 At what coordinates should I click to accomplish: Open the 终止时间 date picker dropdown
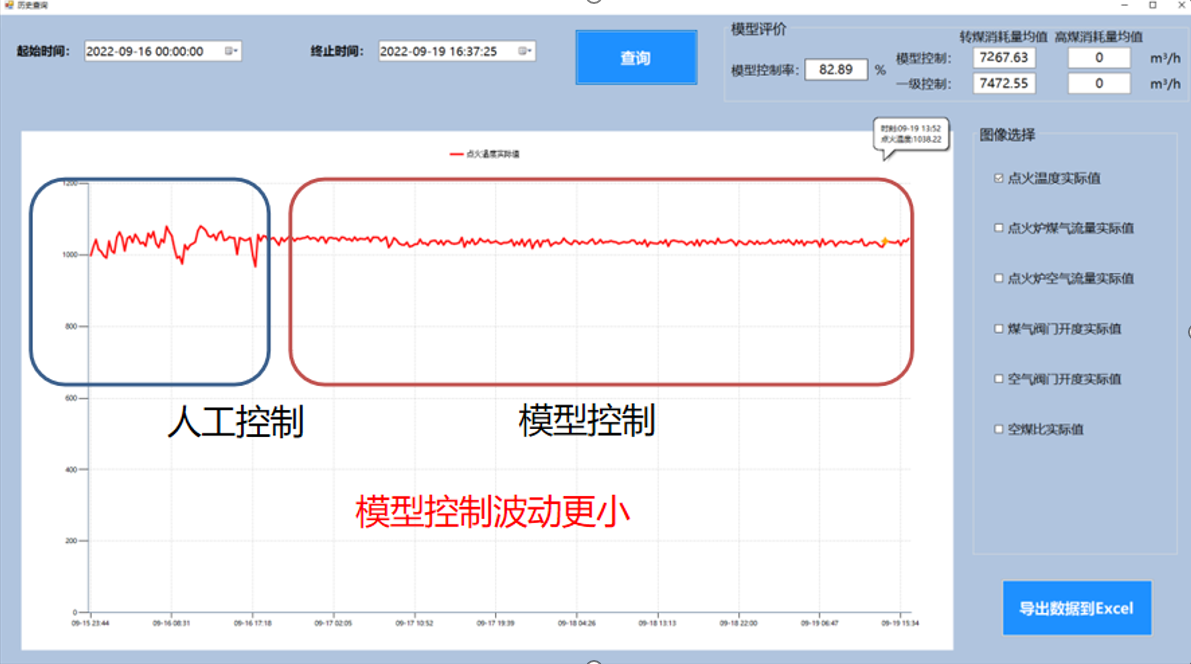tap(524, 50)
